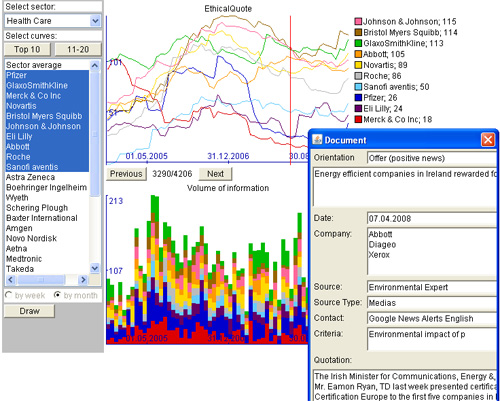This screenshot has height=401, width=500.
Task: Select curves 11-20
Action: [x=78, y=49]
